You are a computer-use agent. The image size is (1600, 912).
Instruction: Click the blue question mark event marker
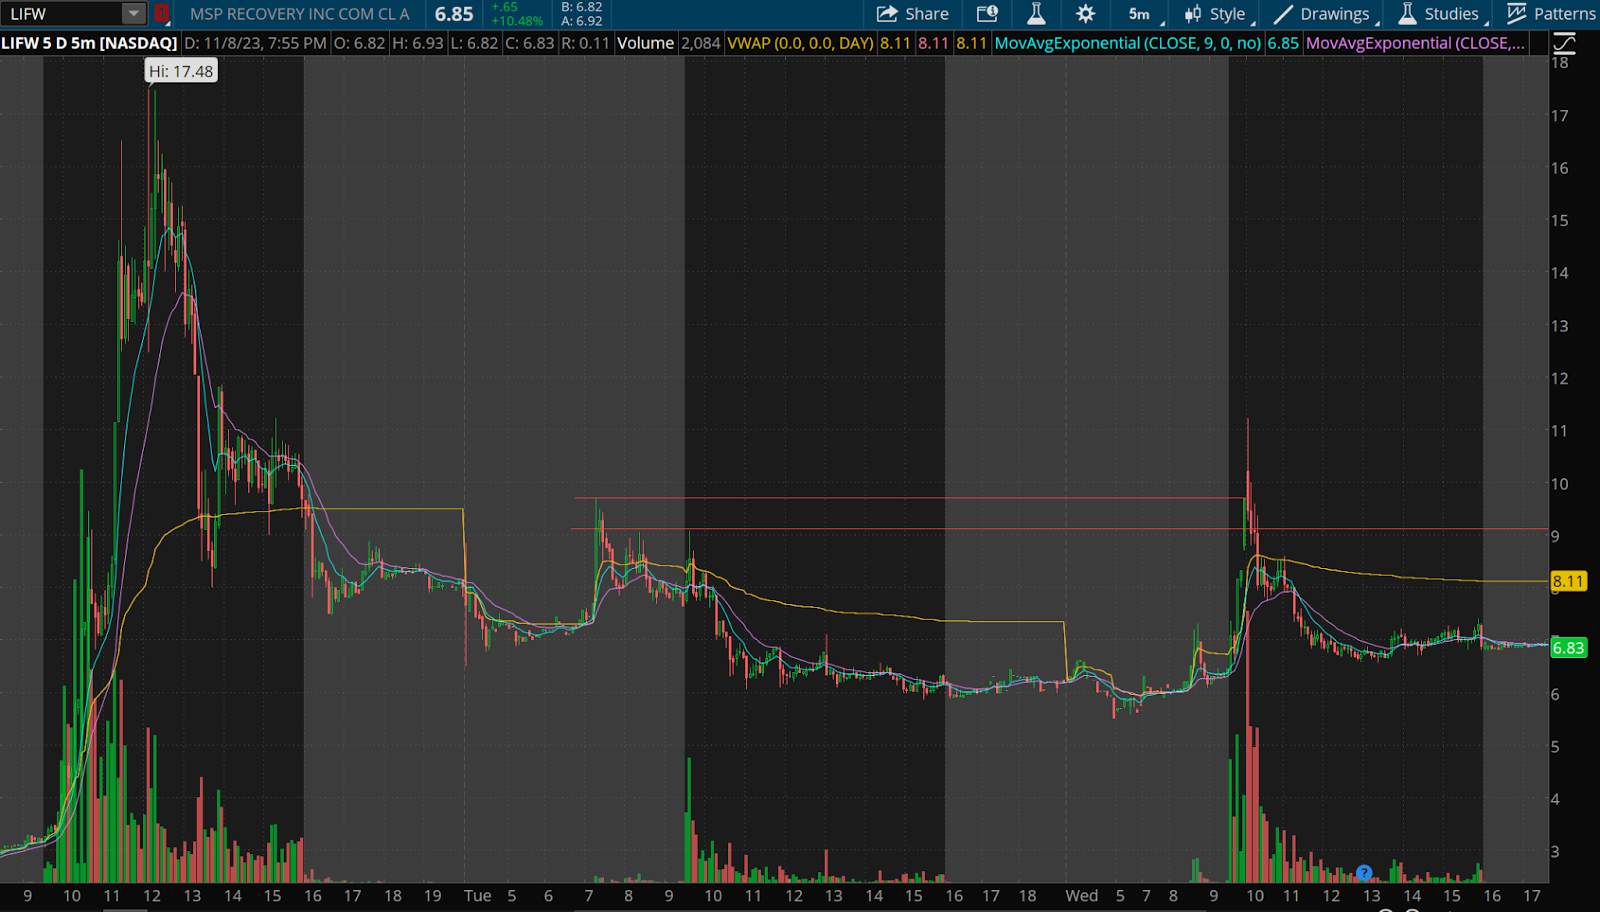(x=1364, y=873)
